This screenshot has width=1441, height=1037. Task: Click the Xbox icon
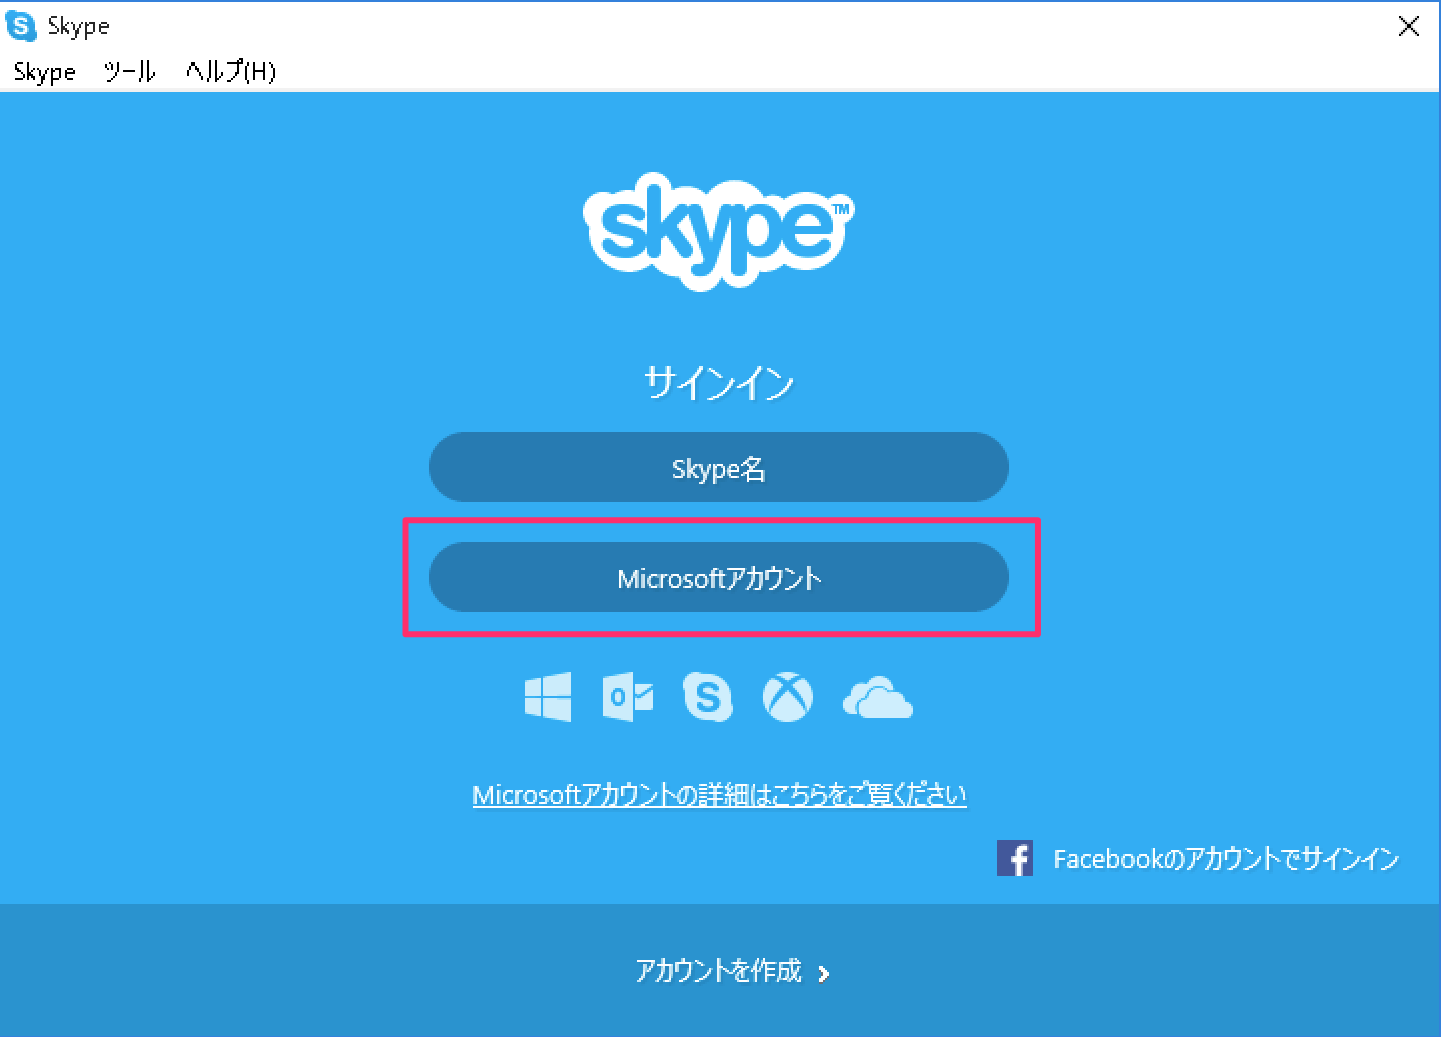click(788, 696)
